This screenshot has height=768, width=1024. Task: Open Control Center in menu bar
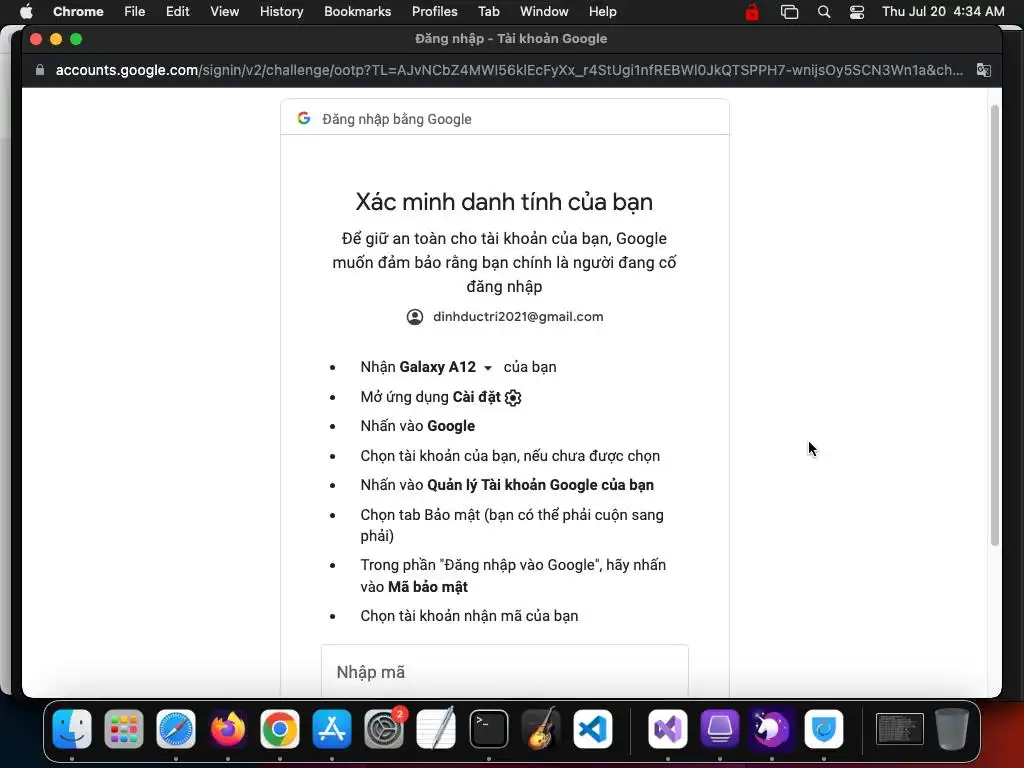click(x=857, y=12)
